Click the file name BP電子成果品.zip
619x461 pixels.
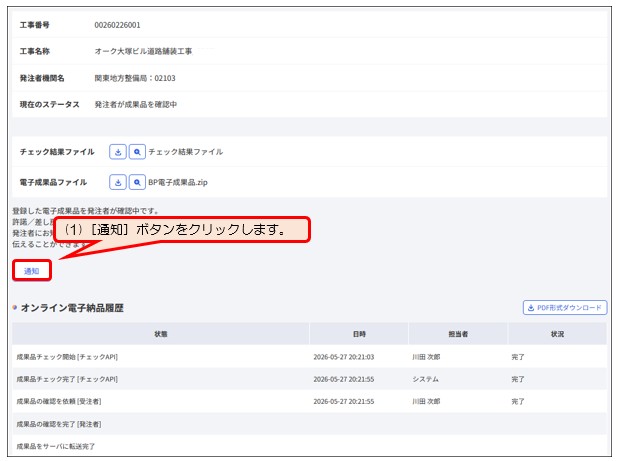[x=178, y=182]
